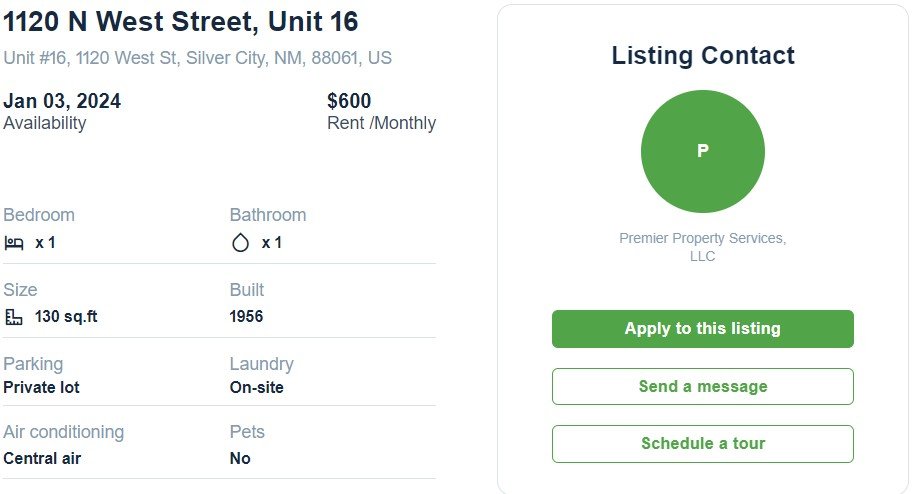Click the 130 sq.ft size value

[x=66, y=317]
